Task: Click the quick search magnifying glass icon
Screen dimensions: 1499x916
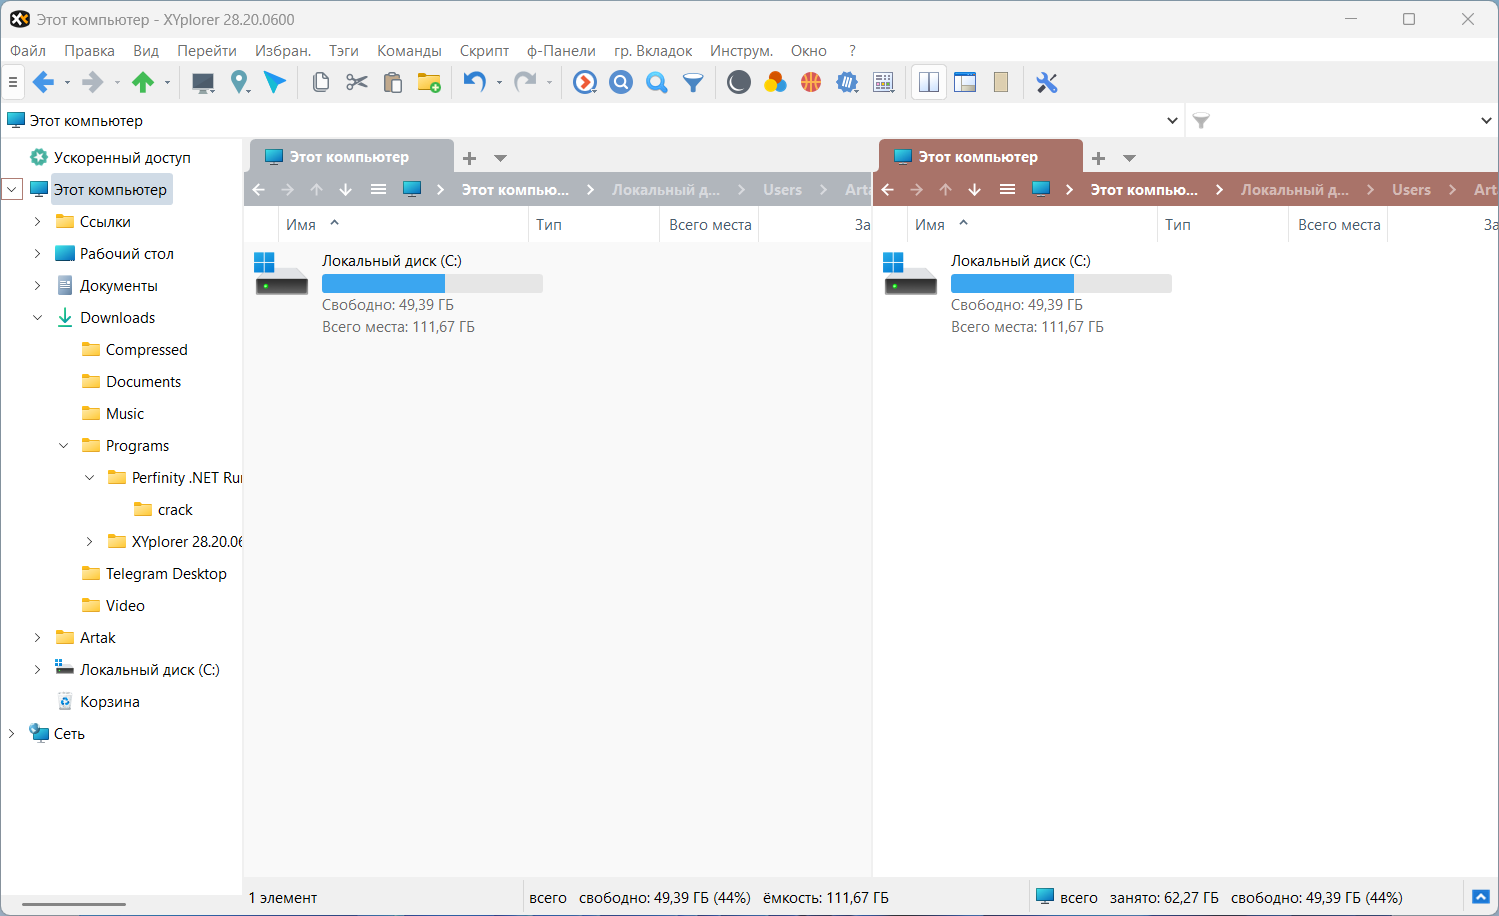Action: tap(657, 83)
